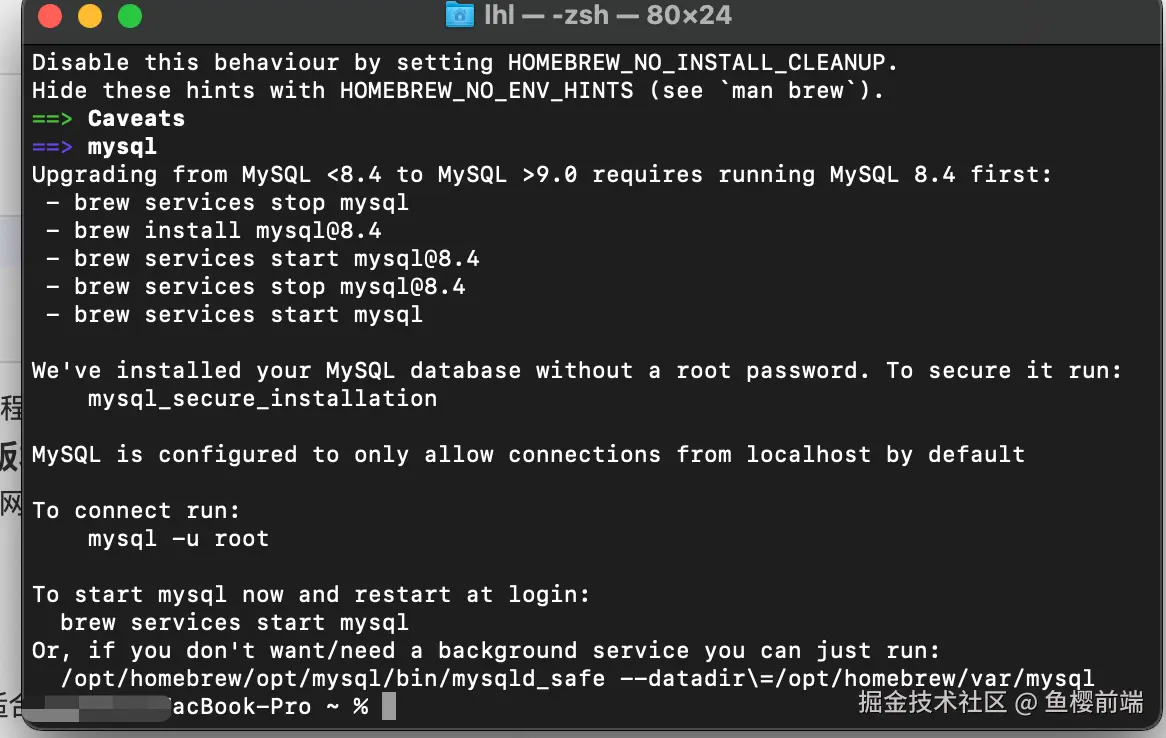The image size is (1166, 738).
Task: Click the blurred hostname before the prompt
Action: 95,706
